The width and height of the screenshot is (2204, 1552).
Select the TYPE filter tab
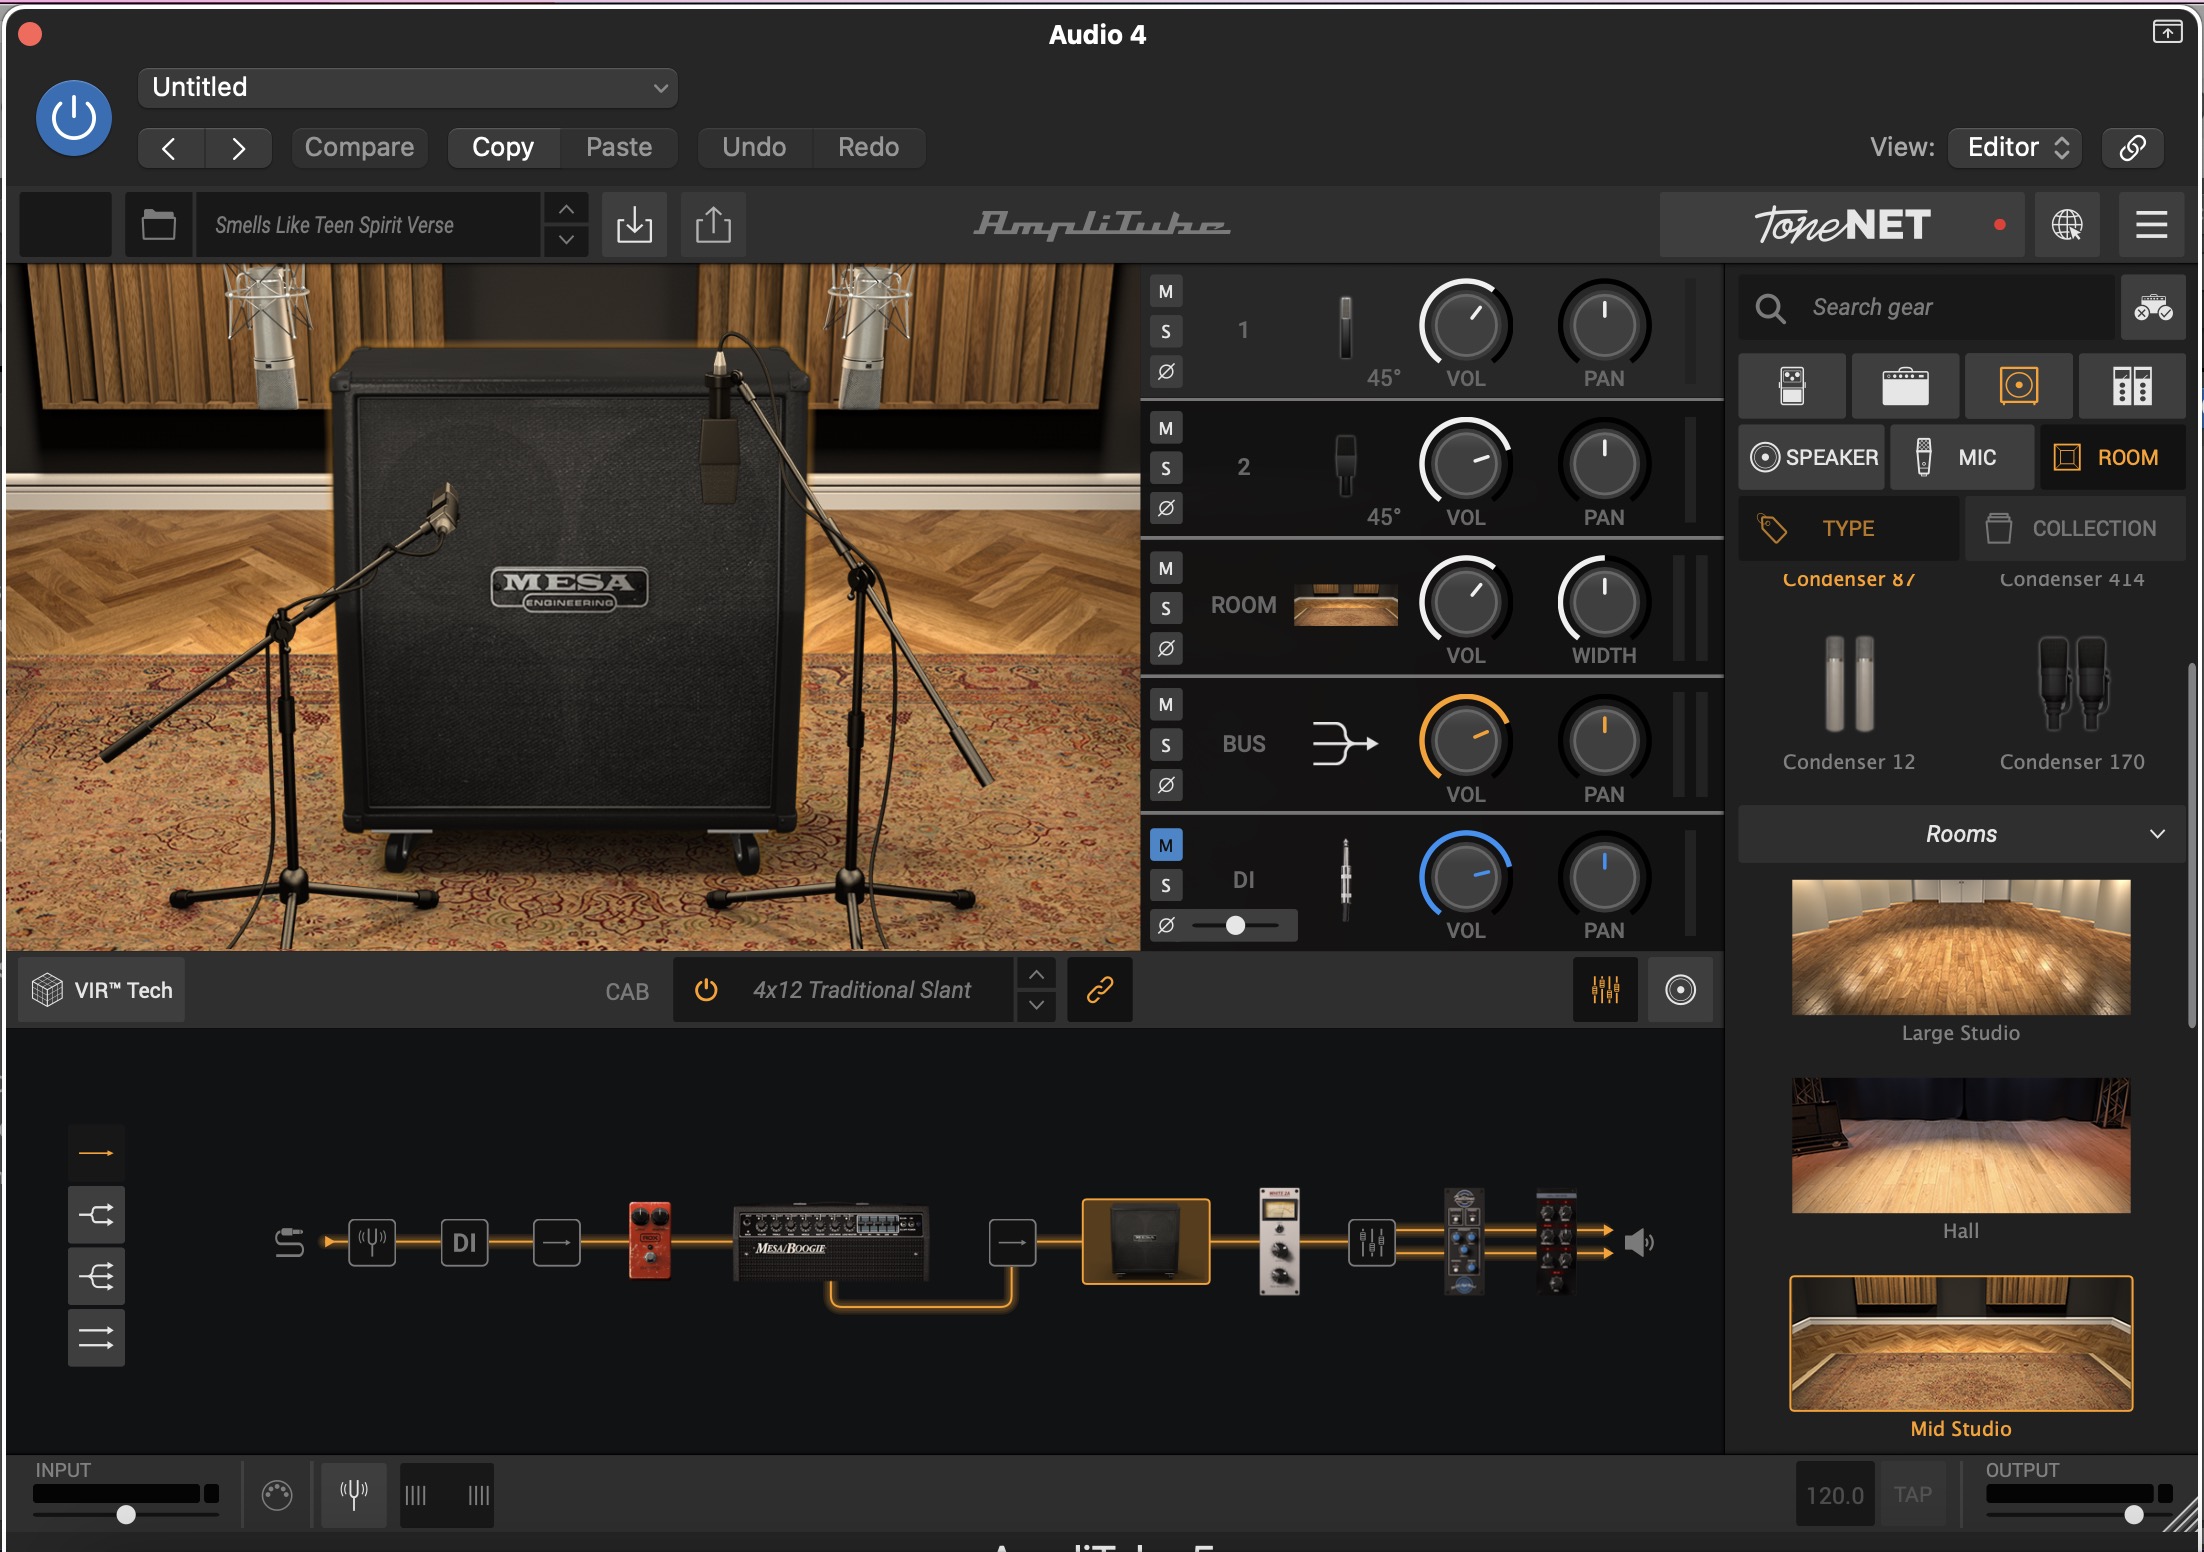click(x=1848, y=528)
